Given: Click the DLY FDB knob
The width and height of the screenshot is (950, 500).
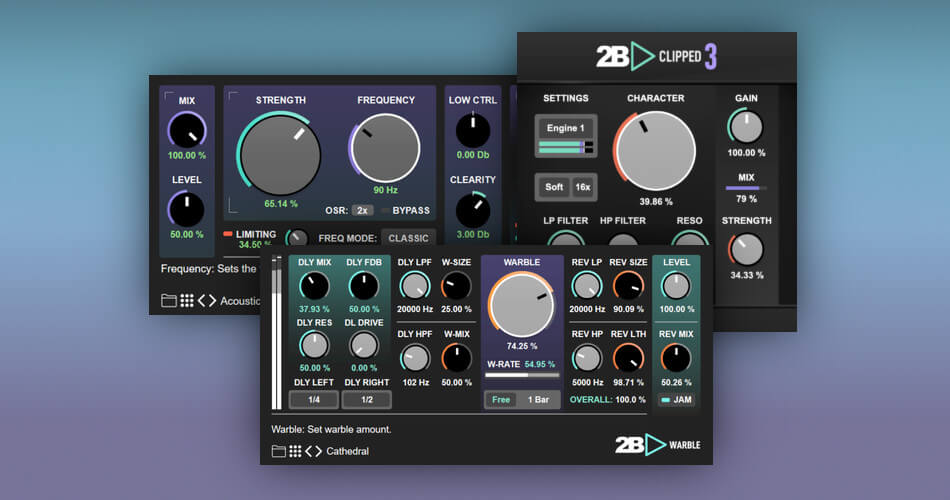Looking at the screenshot, I should coord(364,286).
